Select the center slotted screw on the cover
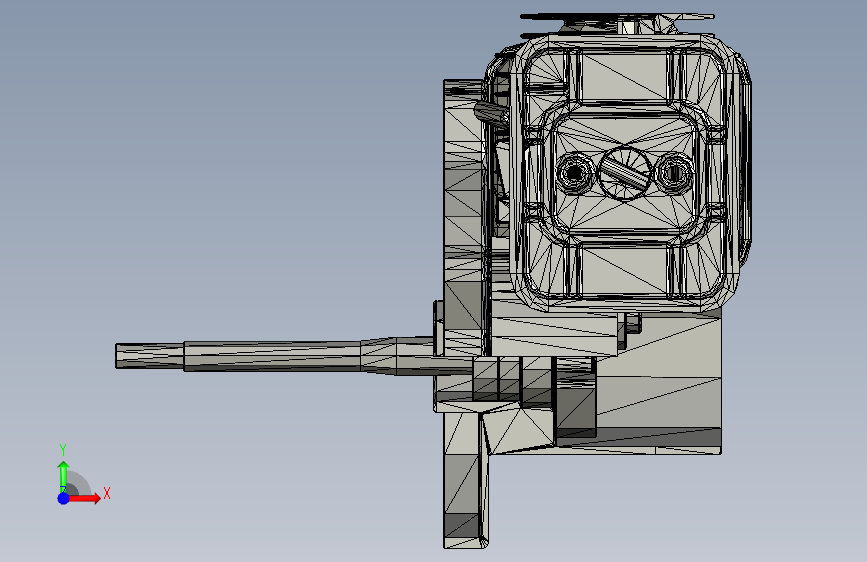867x562 pixels. coord(625,173)
